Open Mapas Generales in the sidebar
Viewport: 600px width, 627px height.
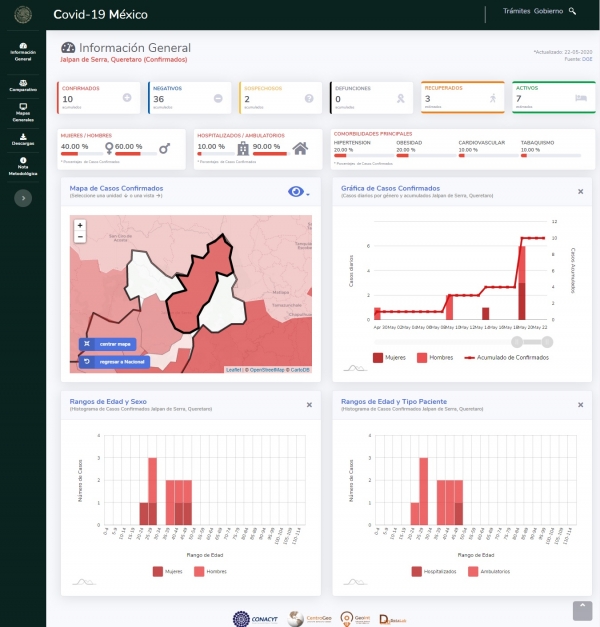pyautogui.click(x=23, y=111)
